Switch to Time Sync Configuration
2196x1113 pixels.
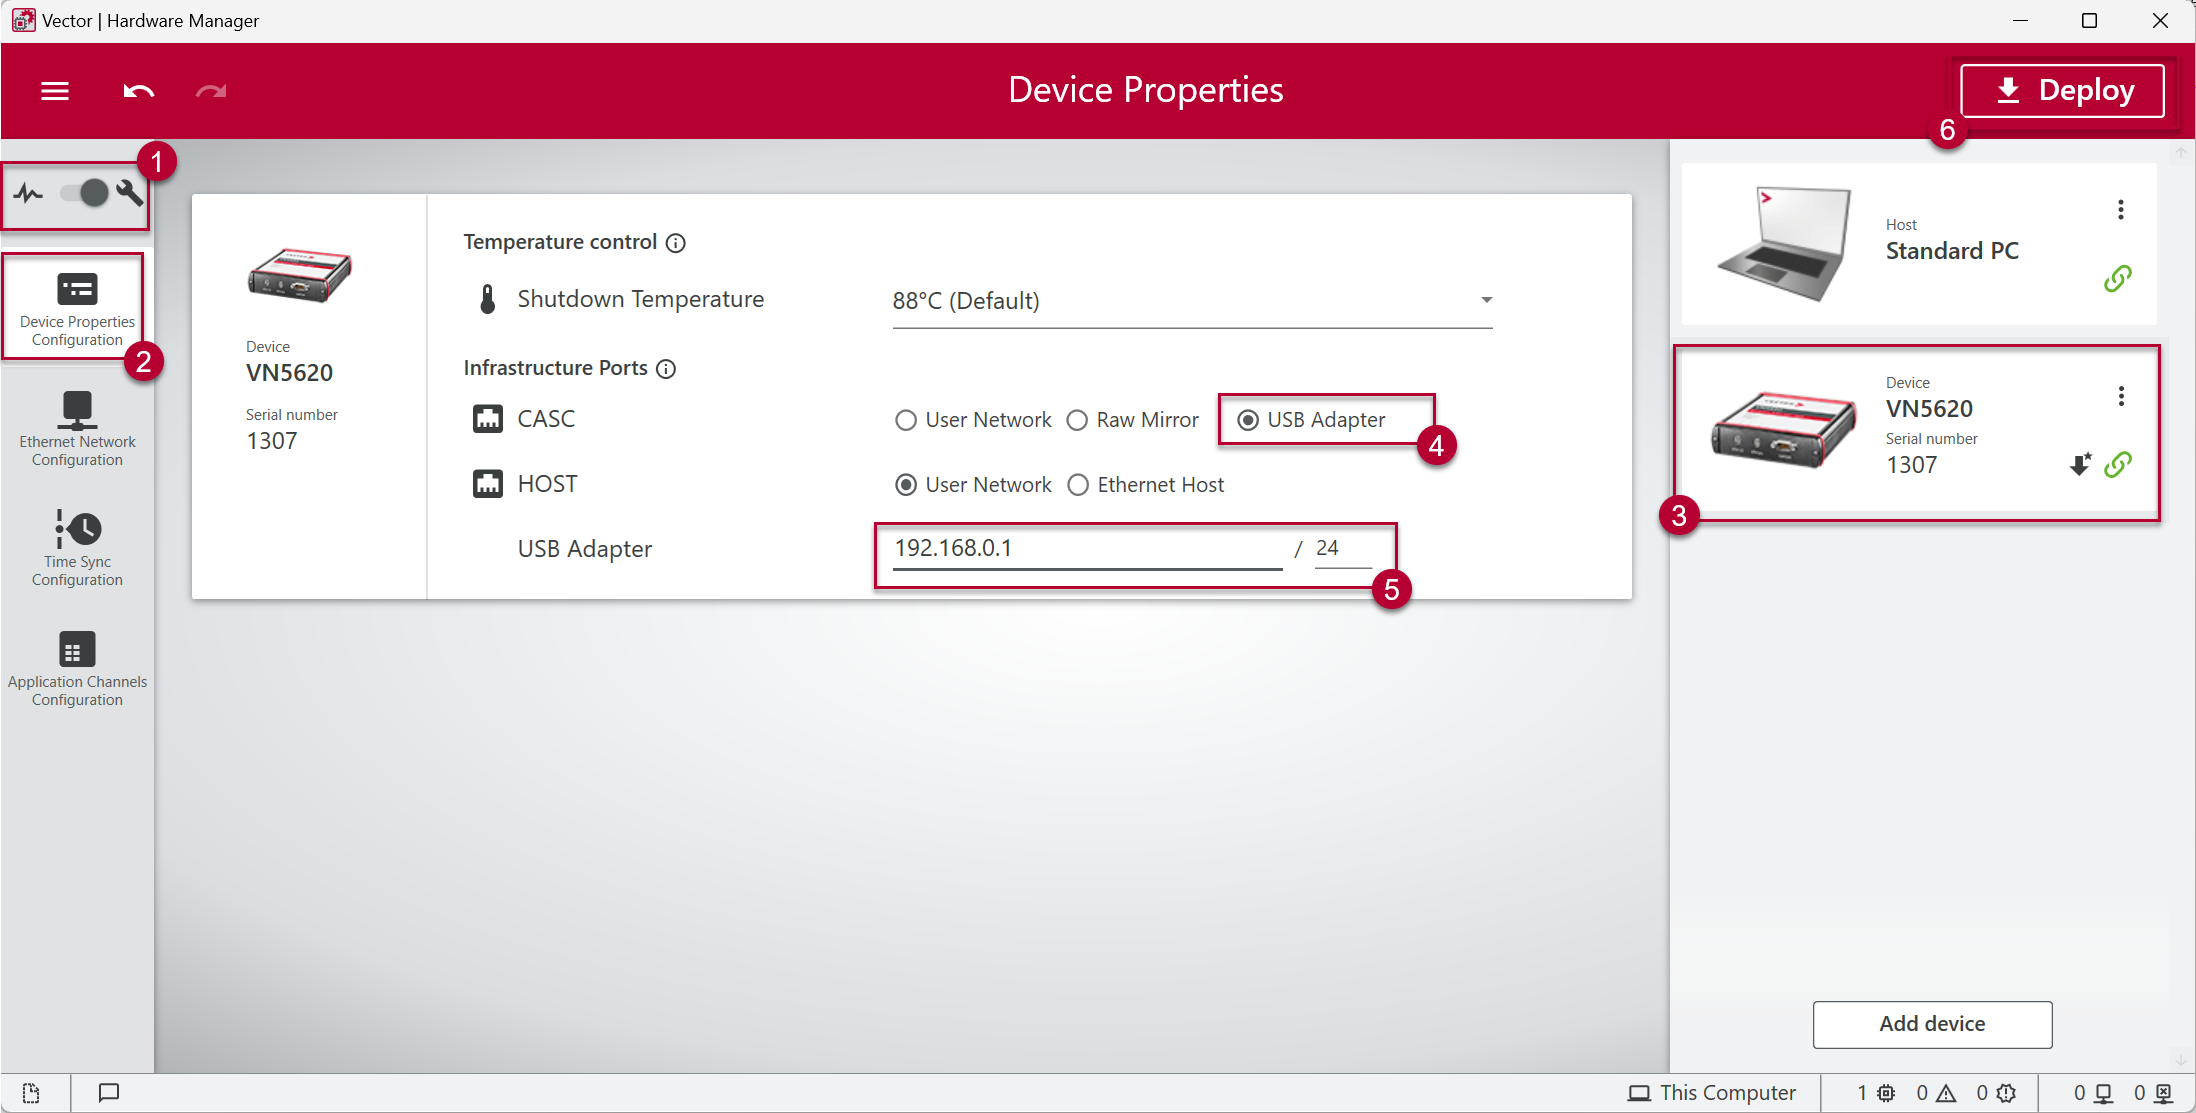point(77,549)
